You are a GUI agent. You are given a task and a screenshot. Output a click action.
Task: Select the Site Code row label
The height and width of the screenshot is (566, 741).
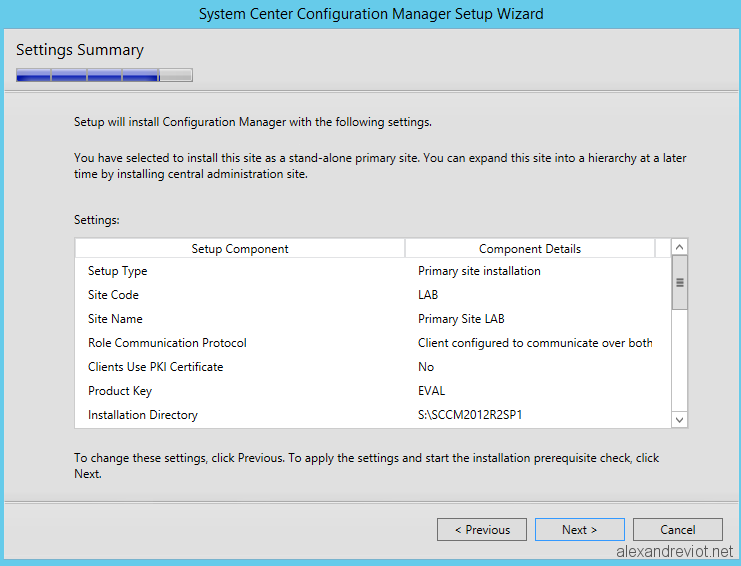[x=113, y=295]
